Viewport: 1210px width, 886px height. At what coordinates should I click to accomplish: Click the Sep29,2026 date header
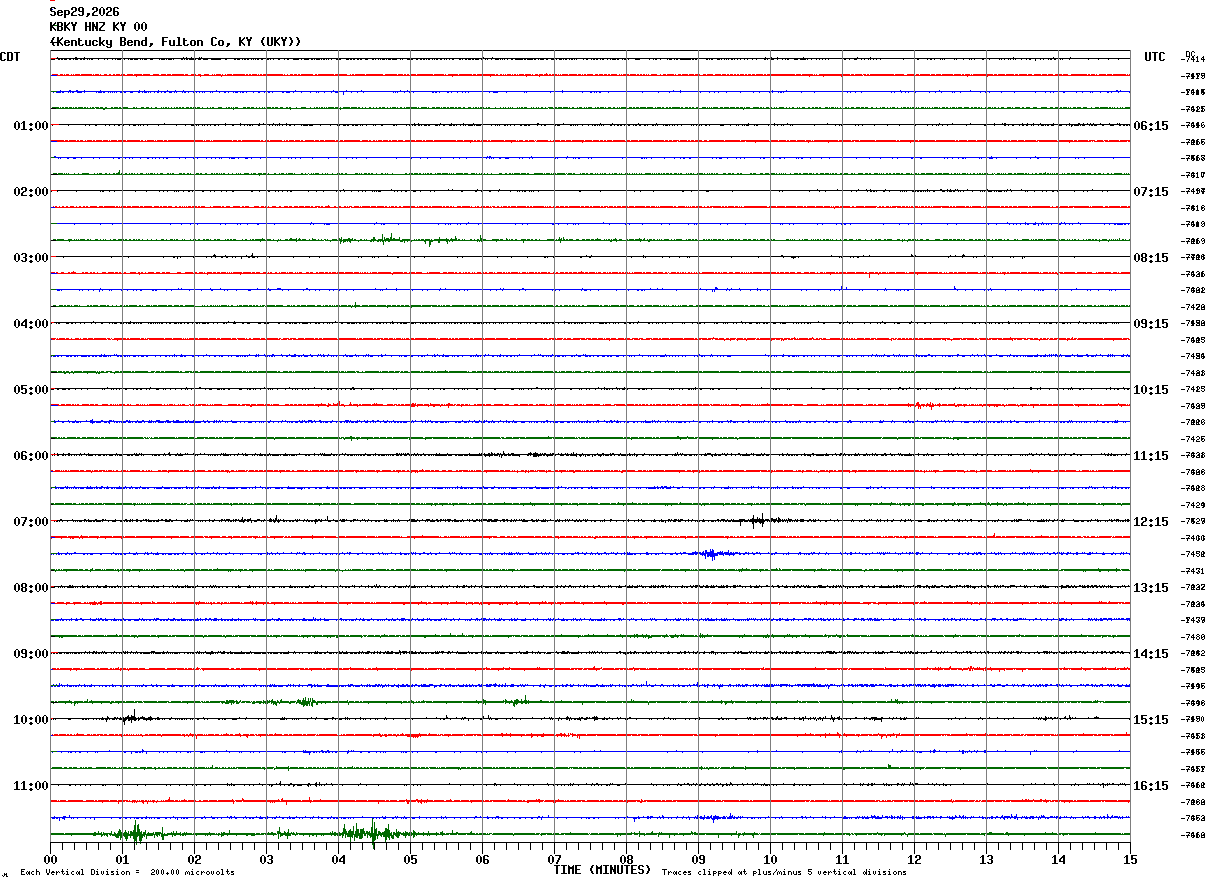[84, 12]
